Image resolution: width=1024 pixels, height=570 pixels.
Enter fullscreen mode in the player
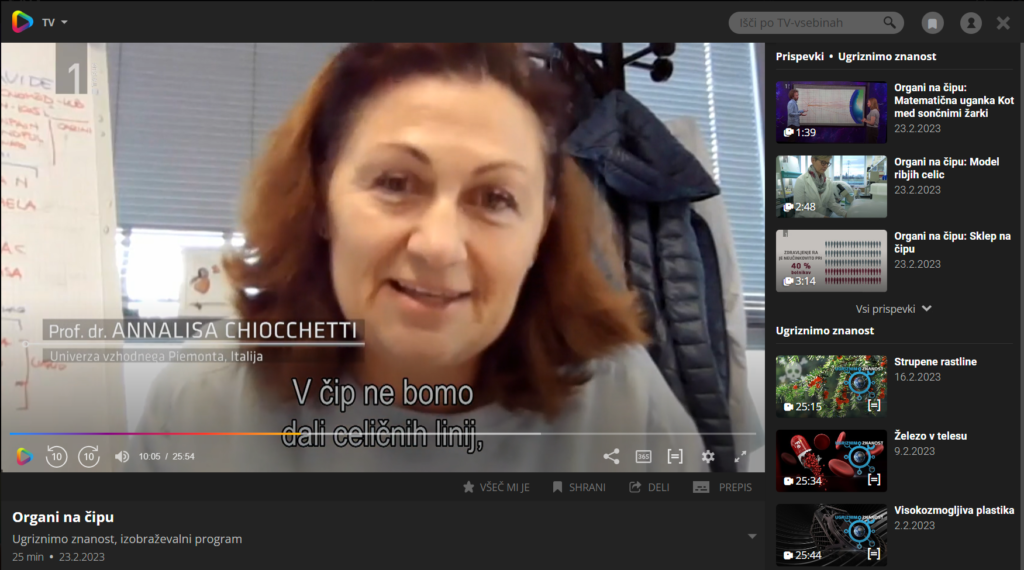(x=741, y=457)
